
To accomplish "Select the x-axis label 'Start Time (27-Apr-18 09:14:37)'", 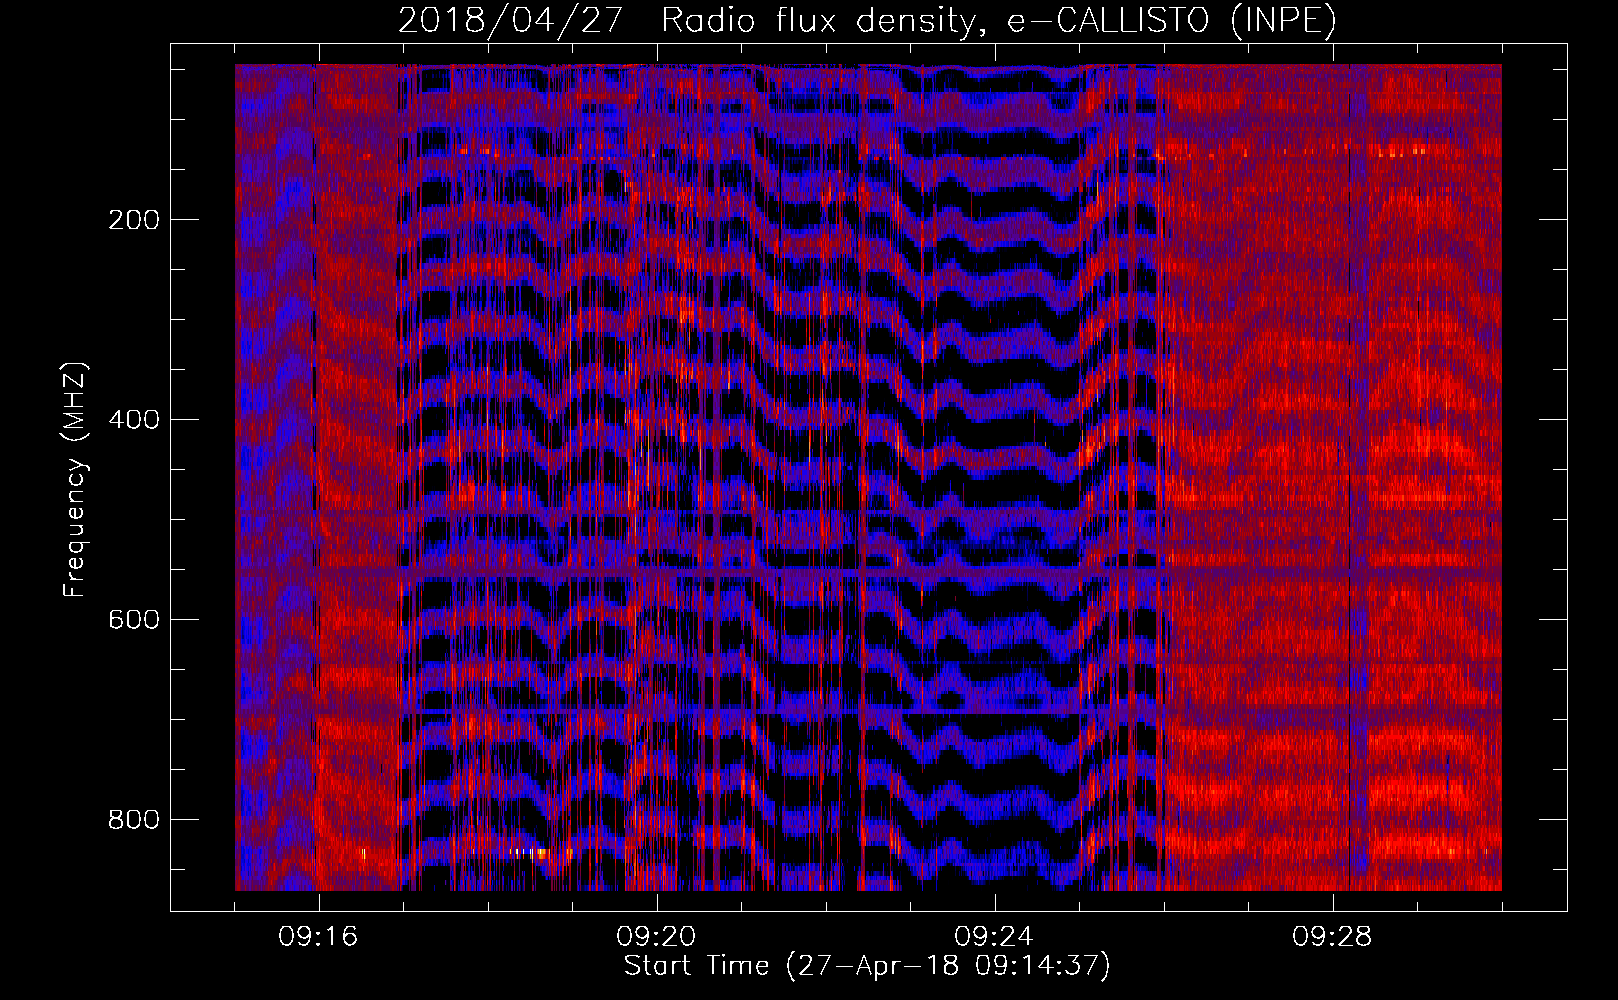I will point(867,966).
